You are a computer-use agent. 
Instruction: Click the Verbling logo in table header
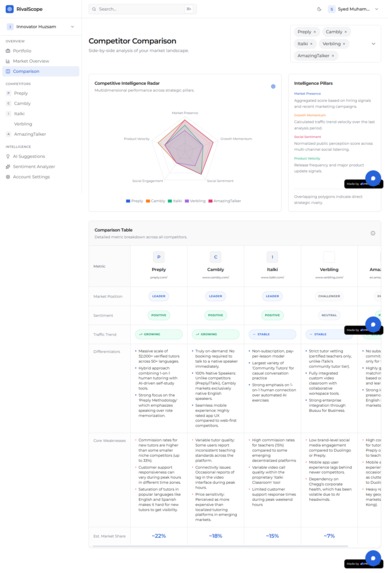tap(329, 257)
